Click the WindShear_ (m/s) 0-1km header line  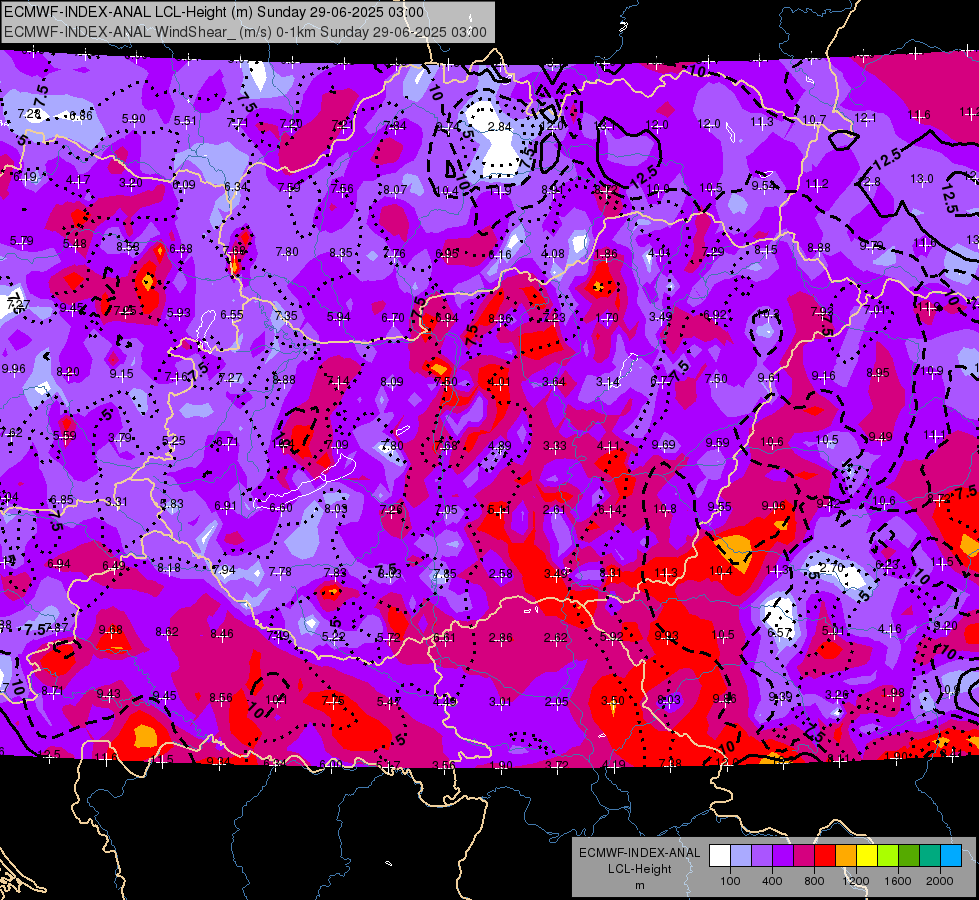245,32
